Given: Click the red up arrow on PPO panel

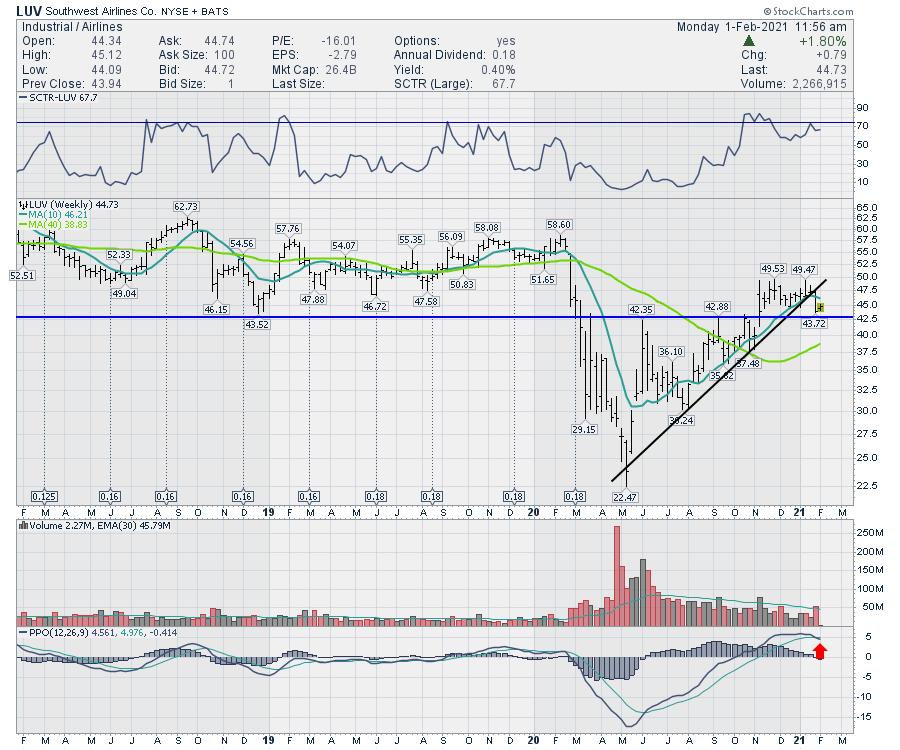Looking at the screenshot, I should (821, 652).
